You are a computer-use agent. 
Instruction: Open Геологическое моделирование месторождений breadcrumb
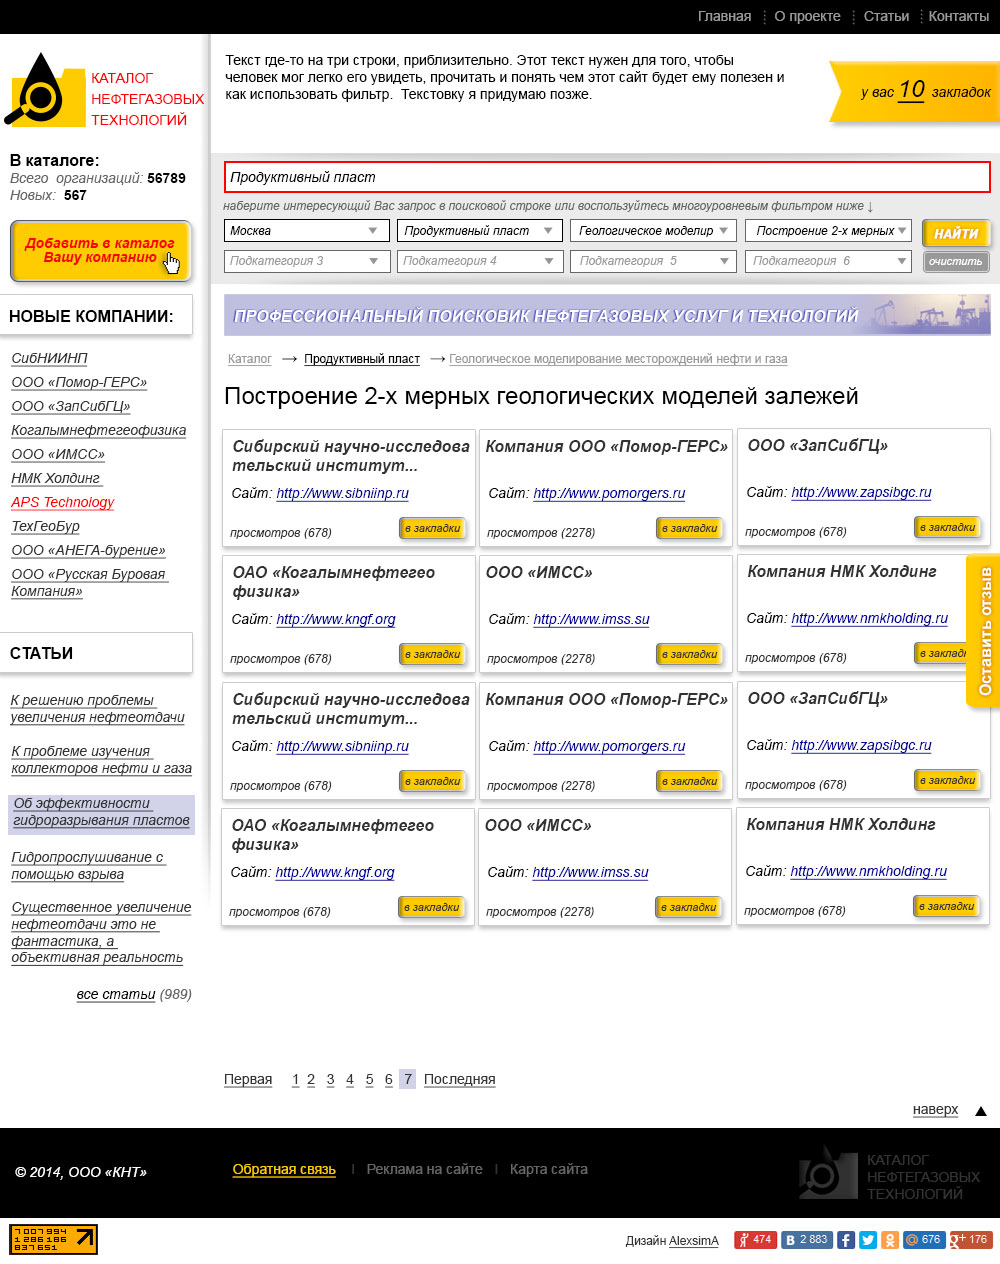(618, 359)
